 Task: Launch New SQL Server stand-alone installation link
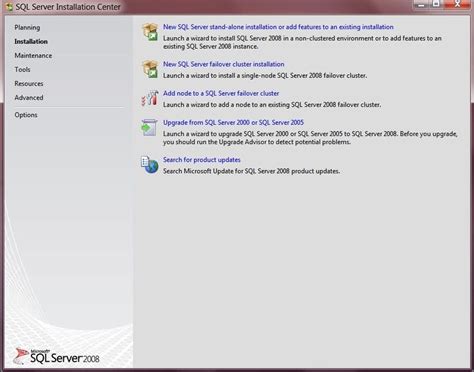[x=278, y=27]
